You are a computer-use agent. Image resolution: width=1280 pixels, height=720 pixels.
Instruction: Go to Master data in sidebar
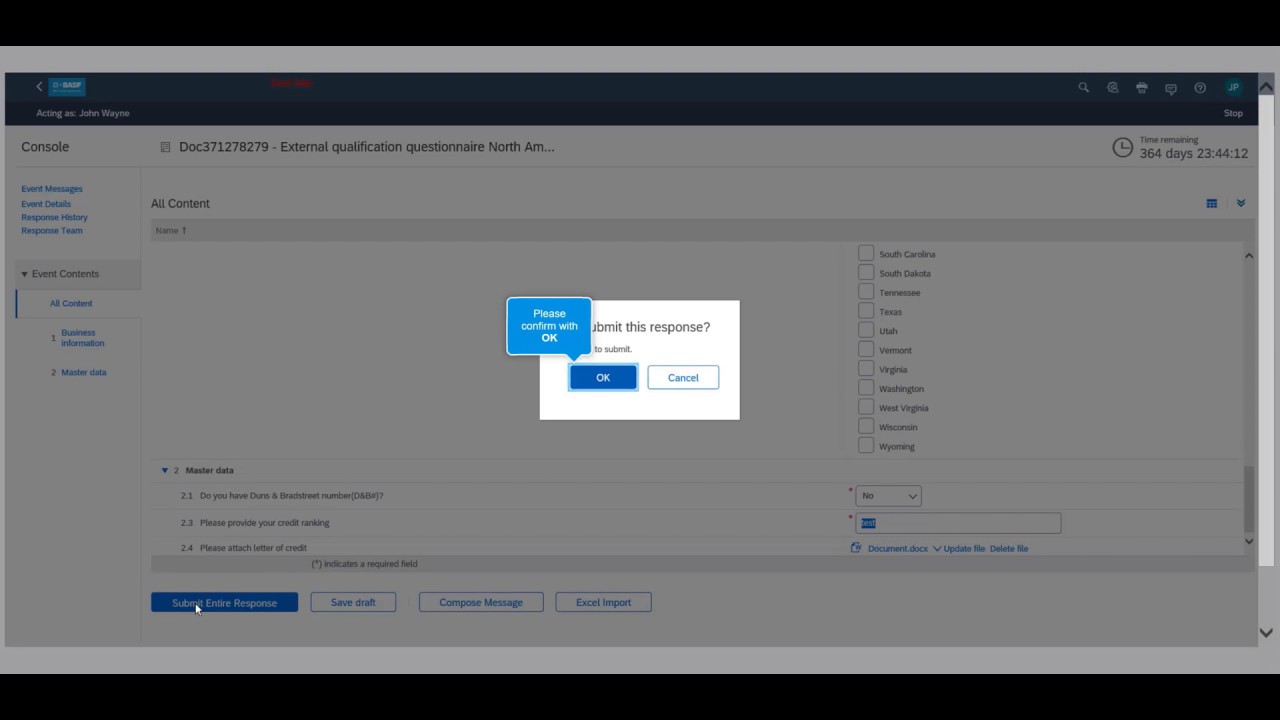pos(84,372)
